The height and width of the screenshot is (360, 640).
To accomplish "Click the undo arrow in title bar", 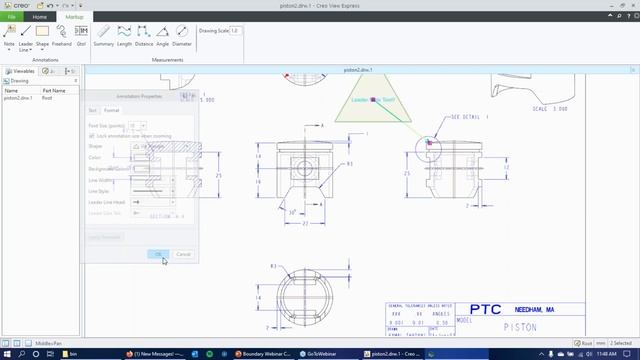I will (x=50, y=6).
